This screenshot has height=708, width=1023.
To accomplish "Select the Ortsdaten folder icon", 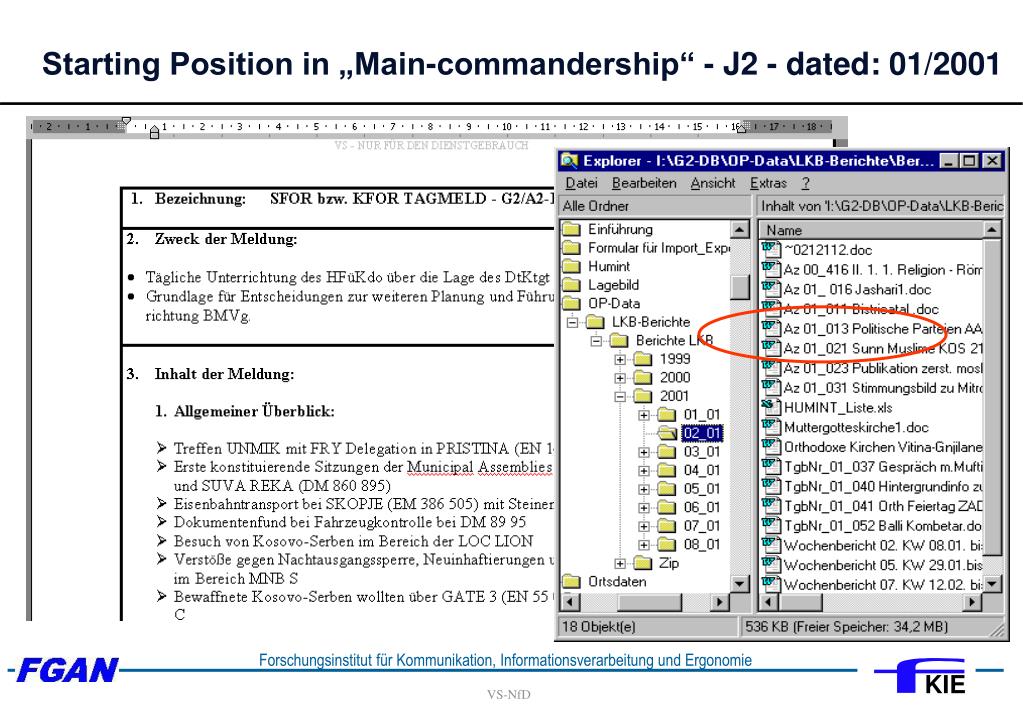I will (572, 581).
